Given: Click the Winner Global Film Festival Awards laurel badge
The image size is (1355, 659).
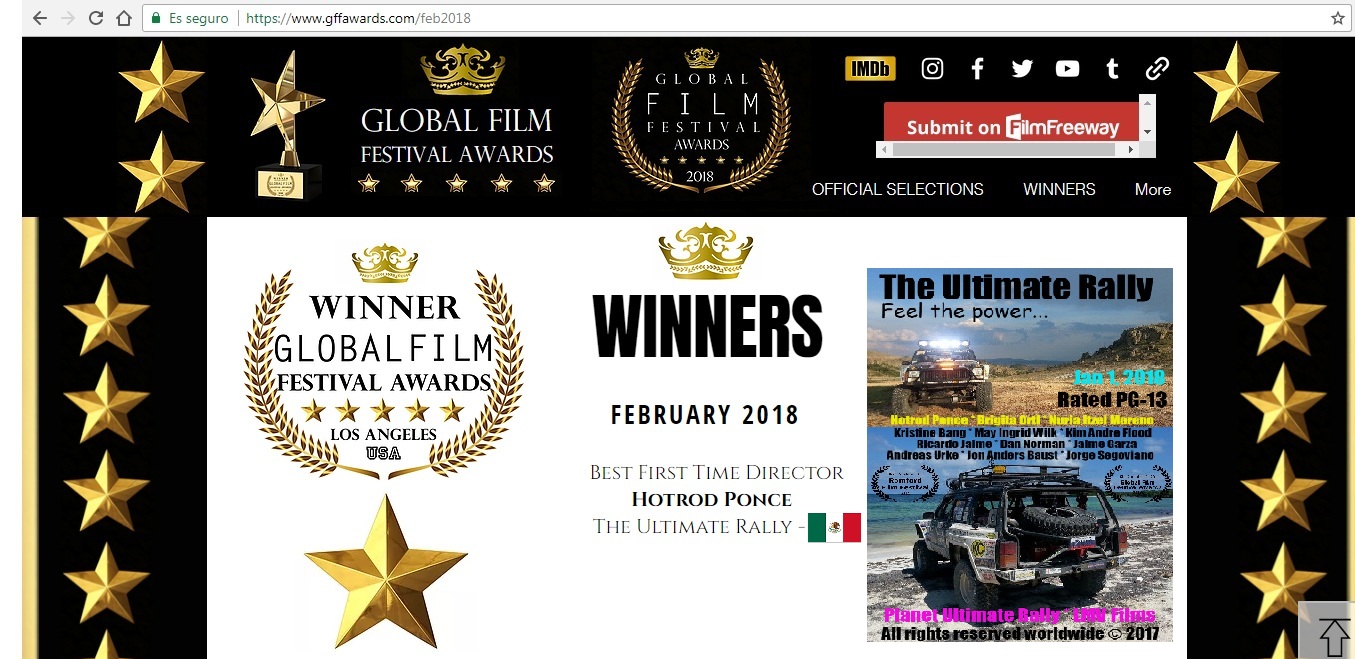Looking at the screenshot, I should [384, 360].
